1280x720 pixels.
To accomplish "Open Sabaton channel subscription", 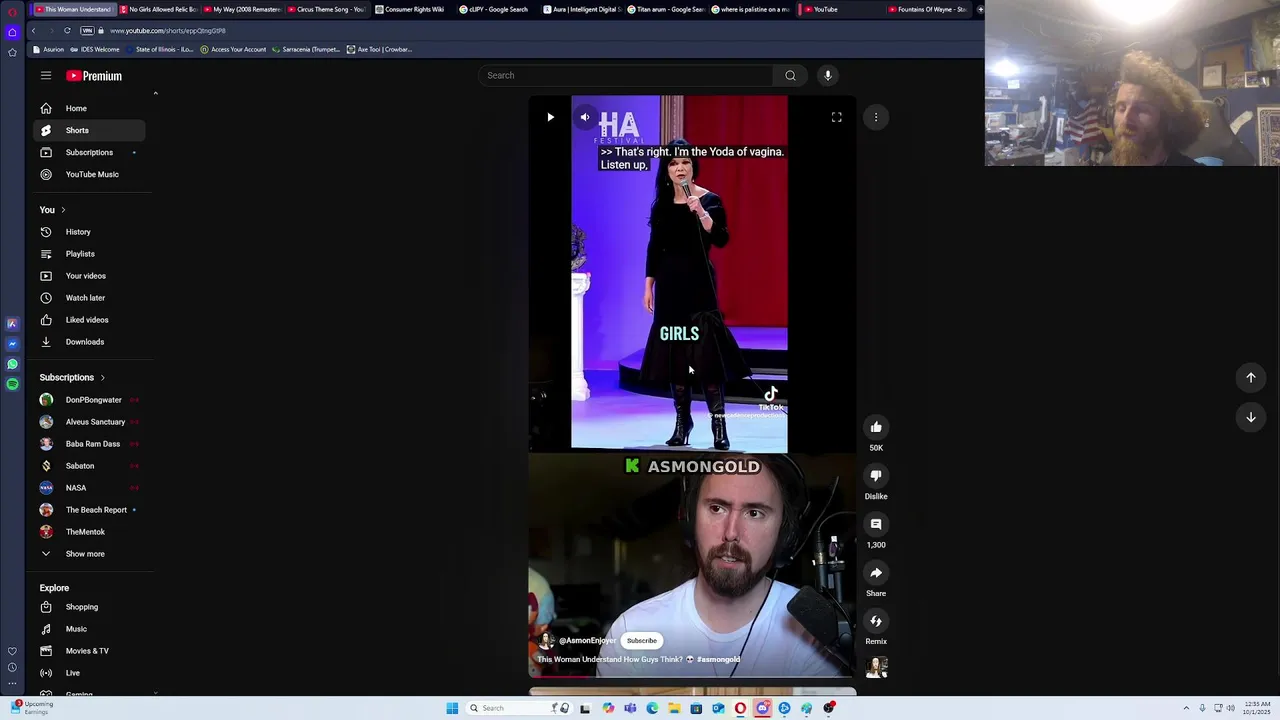I will pos(89,466).
